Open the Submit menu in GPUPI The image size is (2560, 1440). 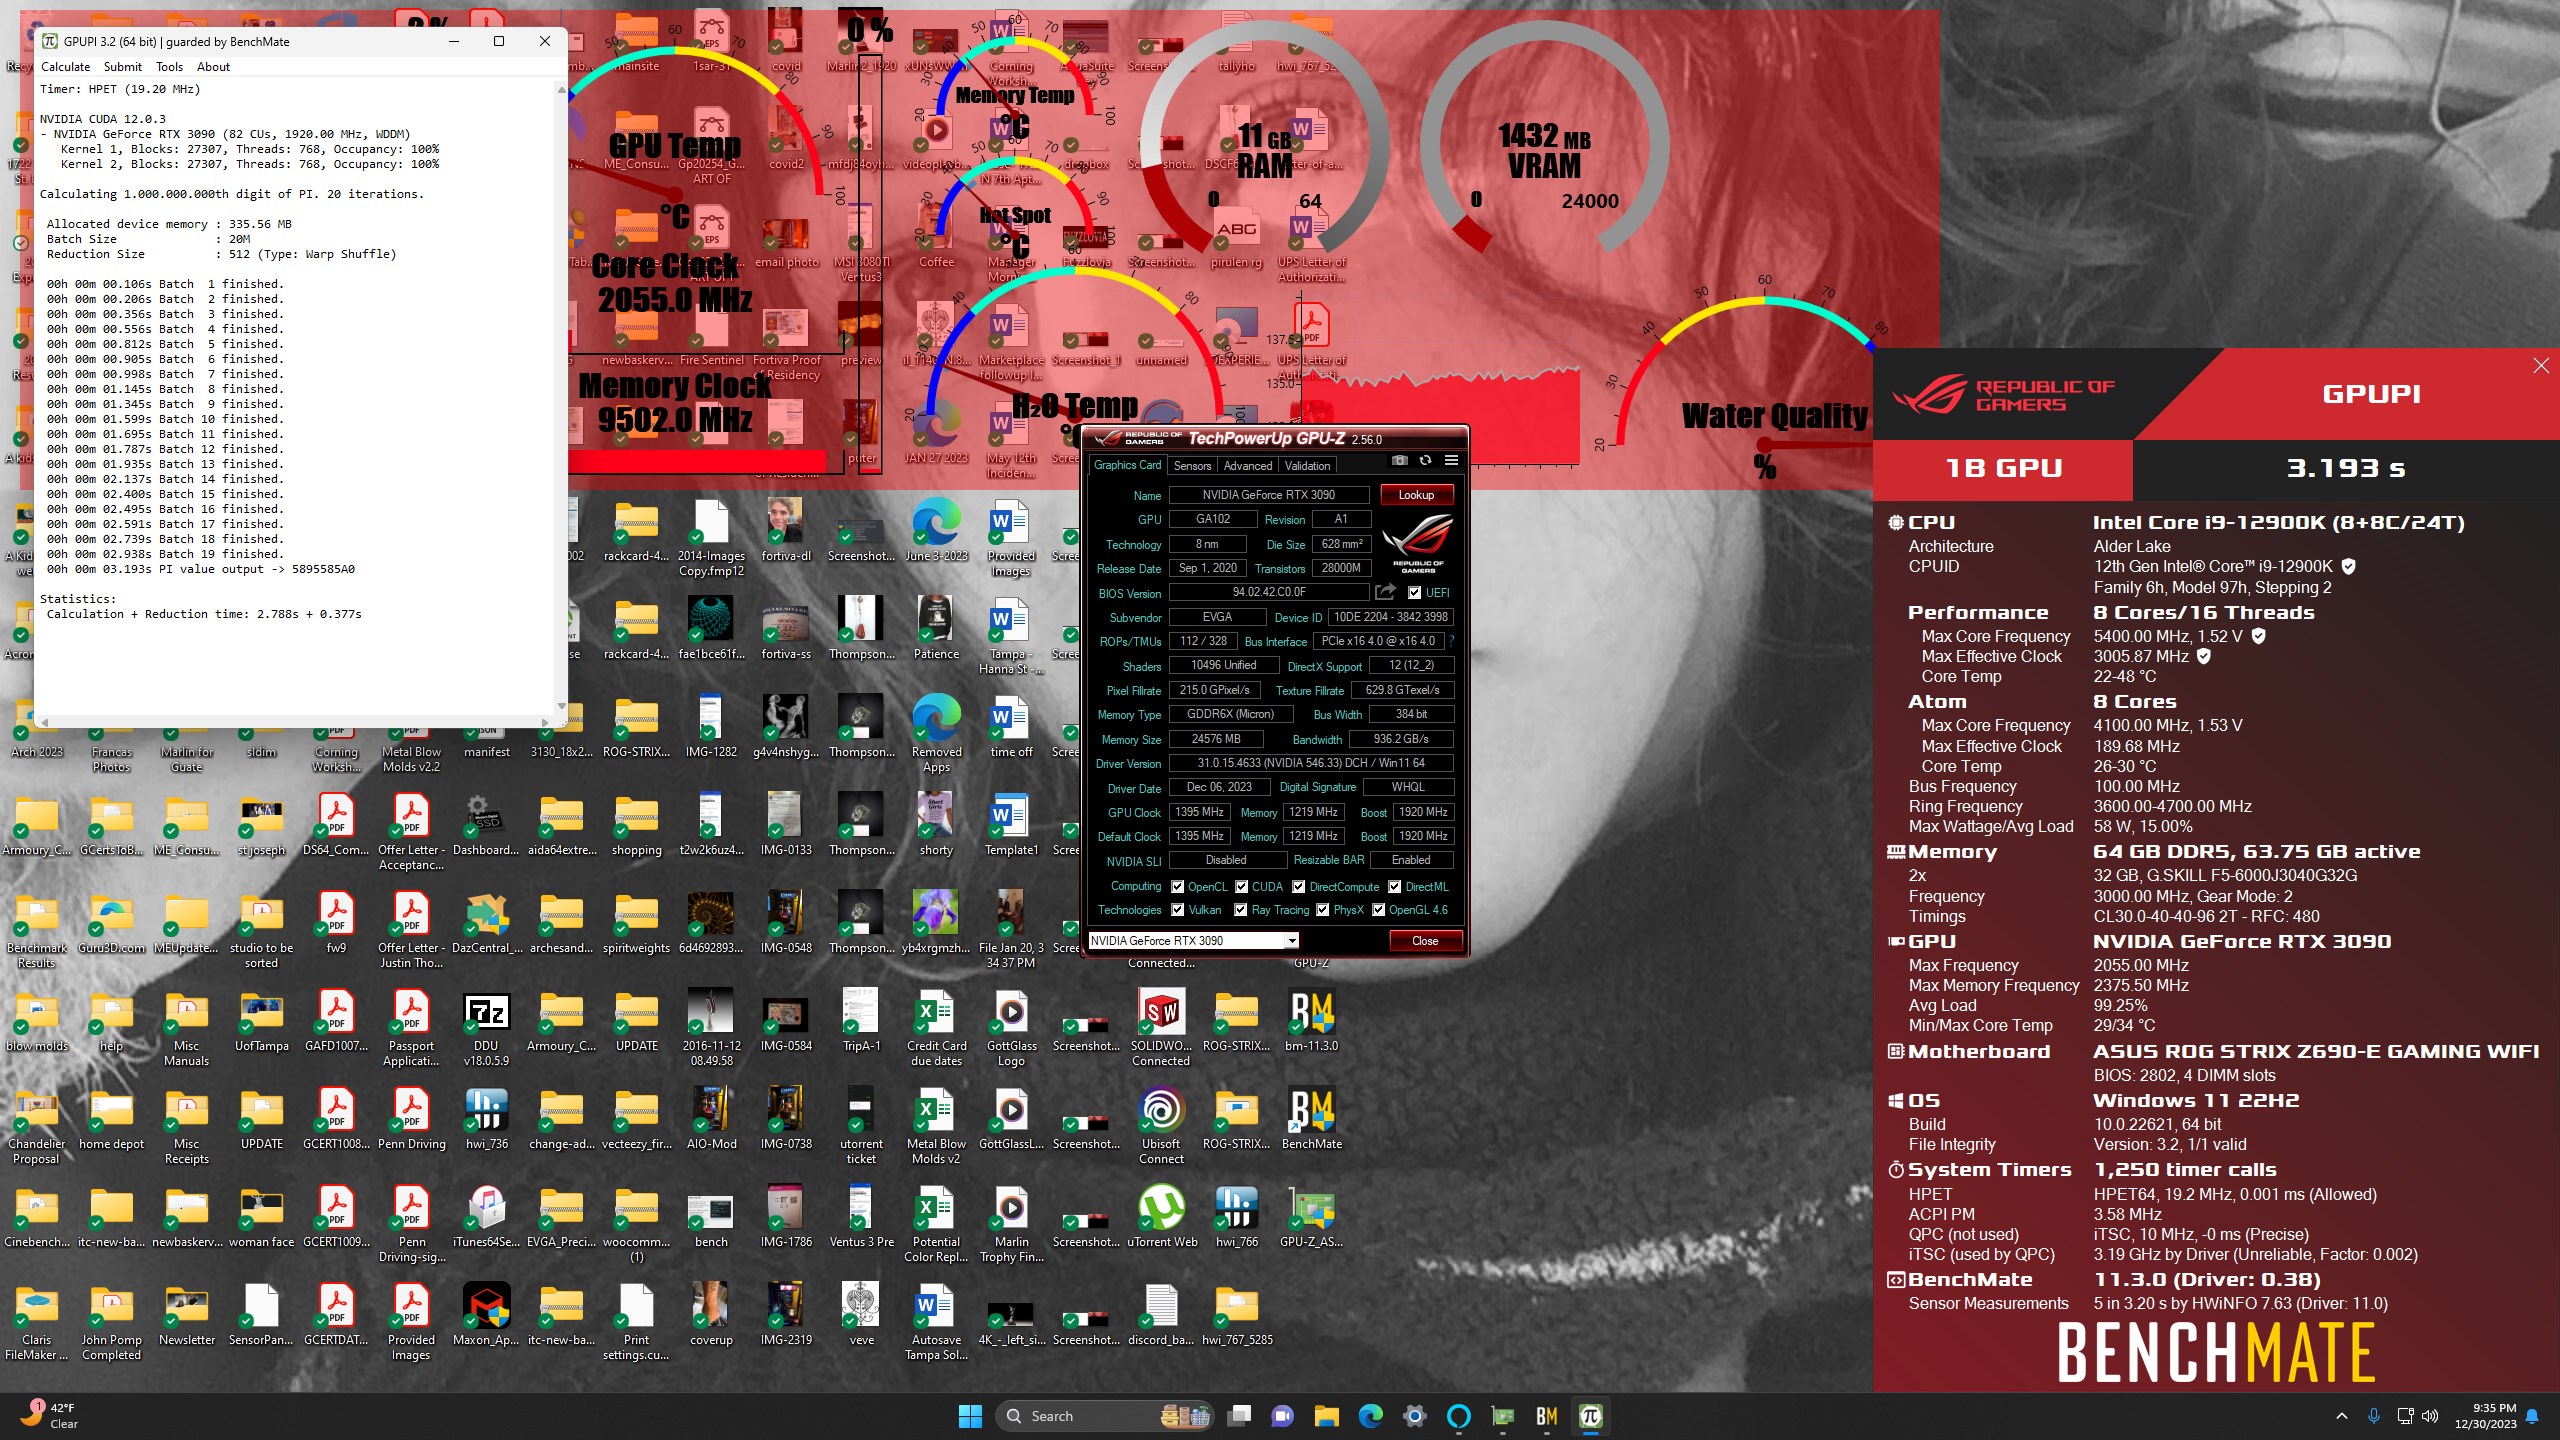[123, 67]
